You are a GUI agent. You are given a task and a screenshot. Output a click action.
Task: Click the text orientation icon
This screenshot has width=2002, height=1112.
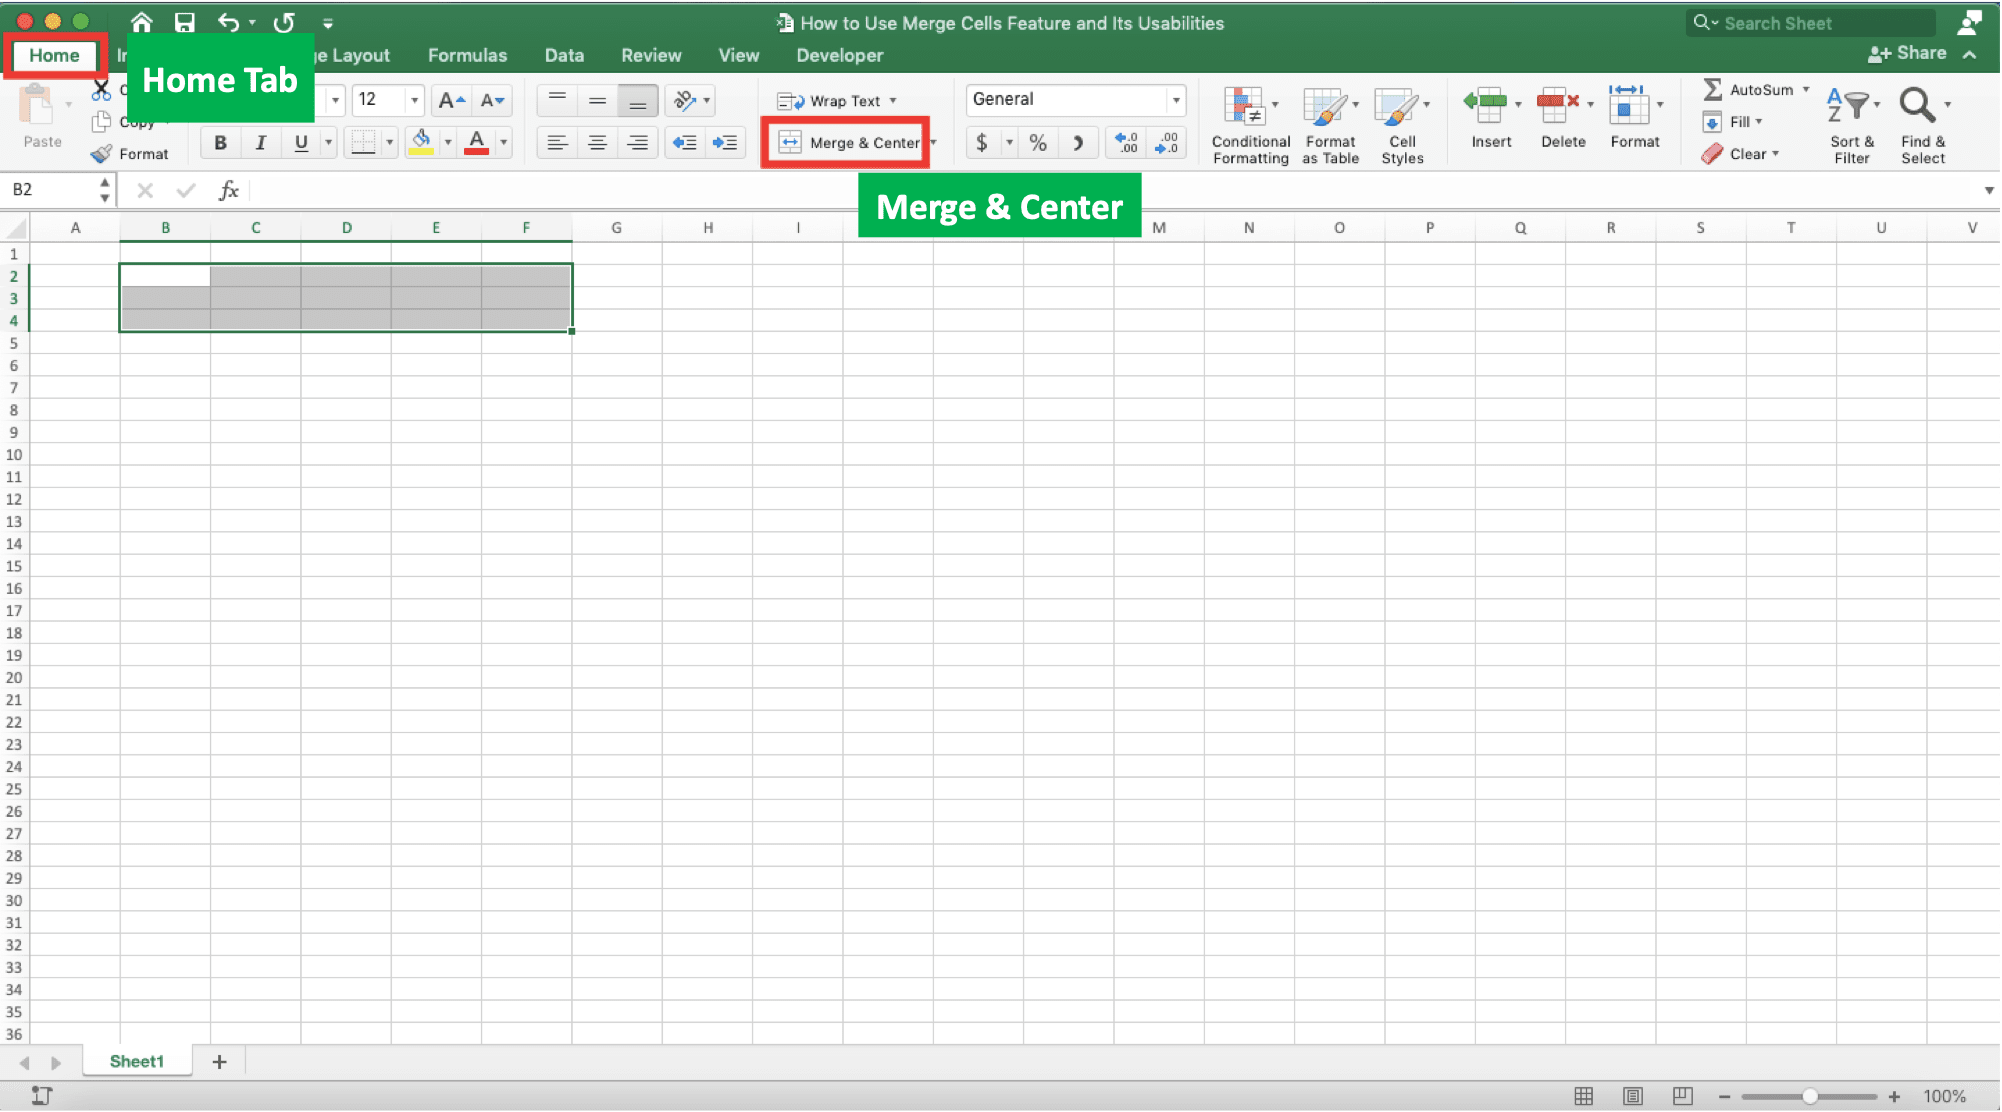point(685,100)
